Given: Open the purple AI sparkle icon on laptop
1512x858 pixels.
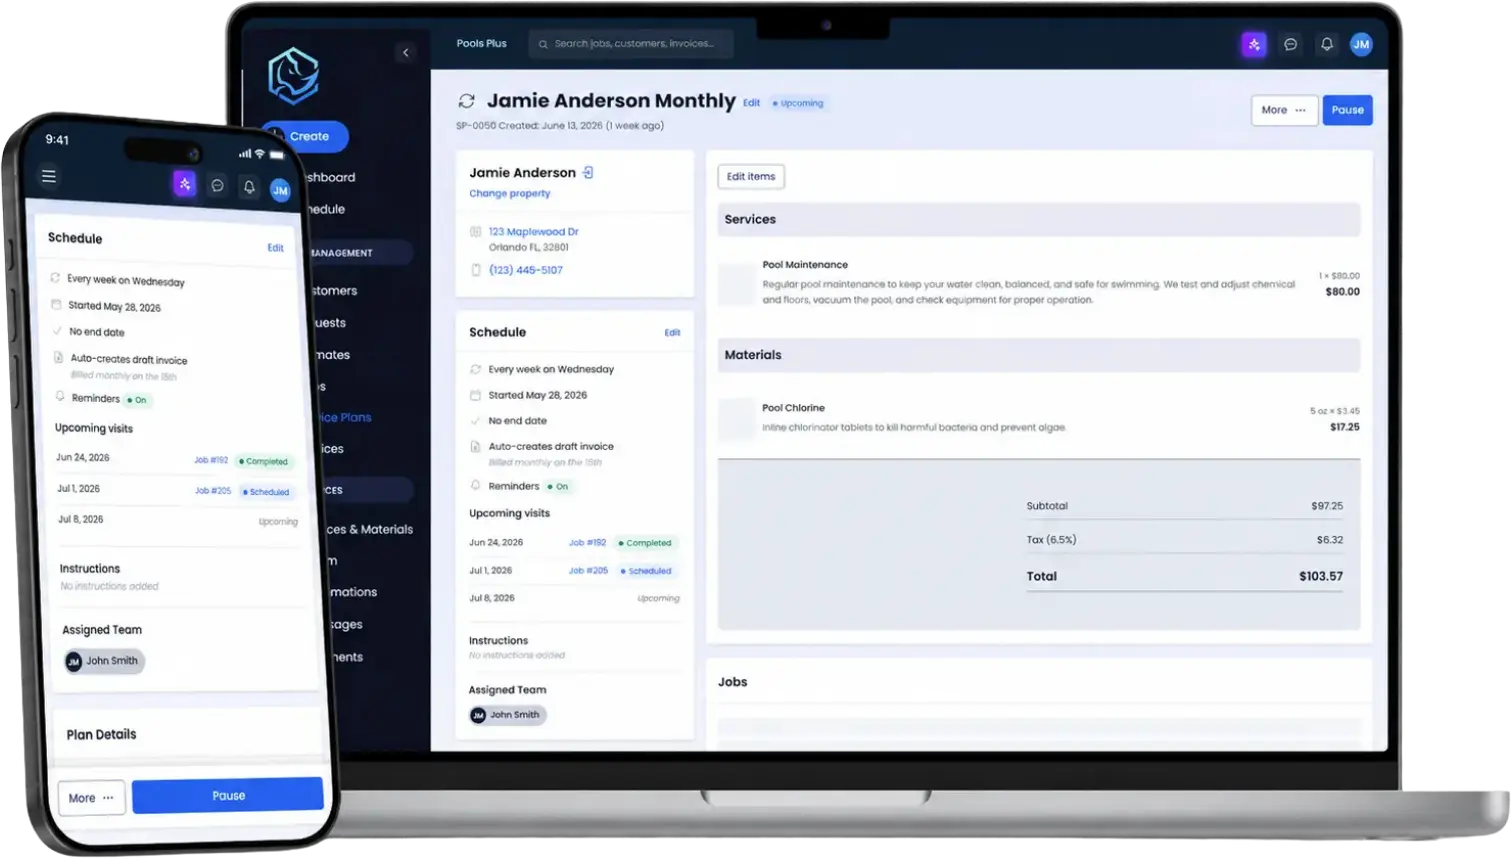Looking at the screenshot, I should point(1254,44).
